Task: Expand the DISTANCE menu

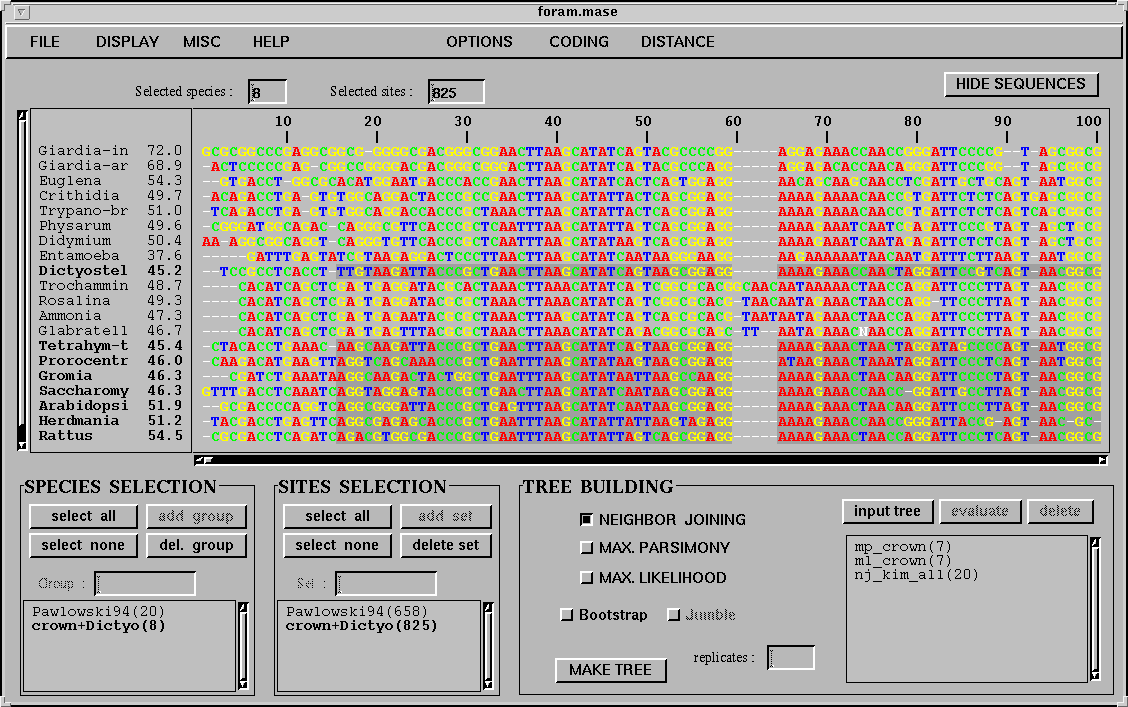Action: (x=677, y=42)
